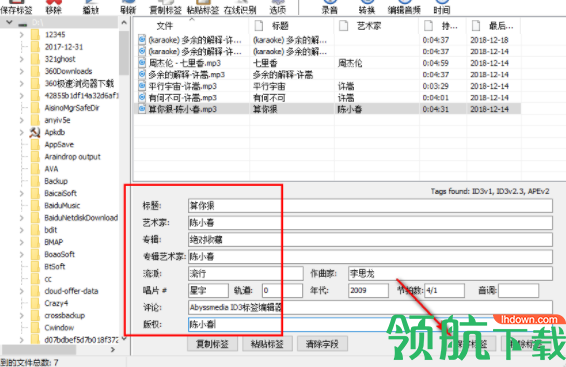Open the Online Identify (在线识别) tool
Viewport: 566px width, 367px height.
tap(240, 7)
